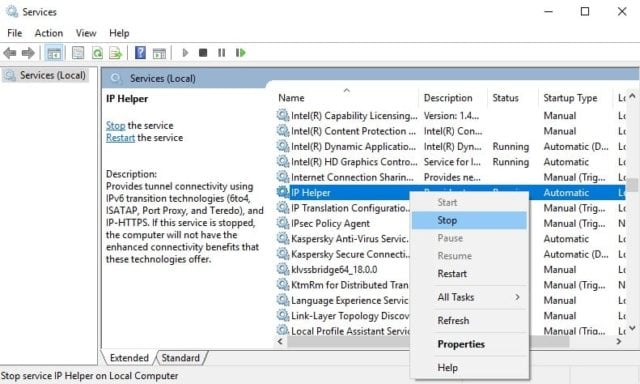This screenshot has width=640, height=384.
Task: Click the Services app title bar icon
Action: pyautogui.click(x=12, y=11)
